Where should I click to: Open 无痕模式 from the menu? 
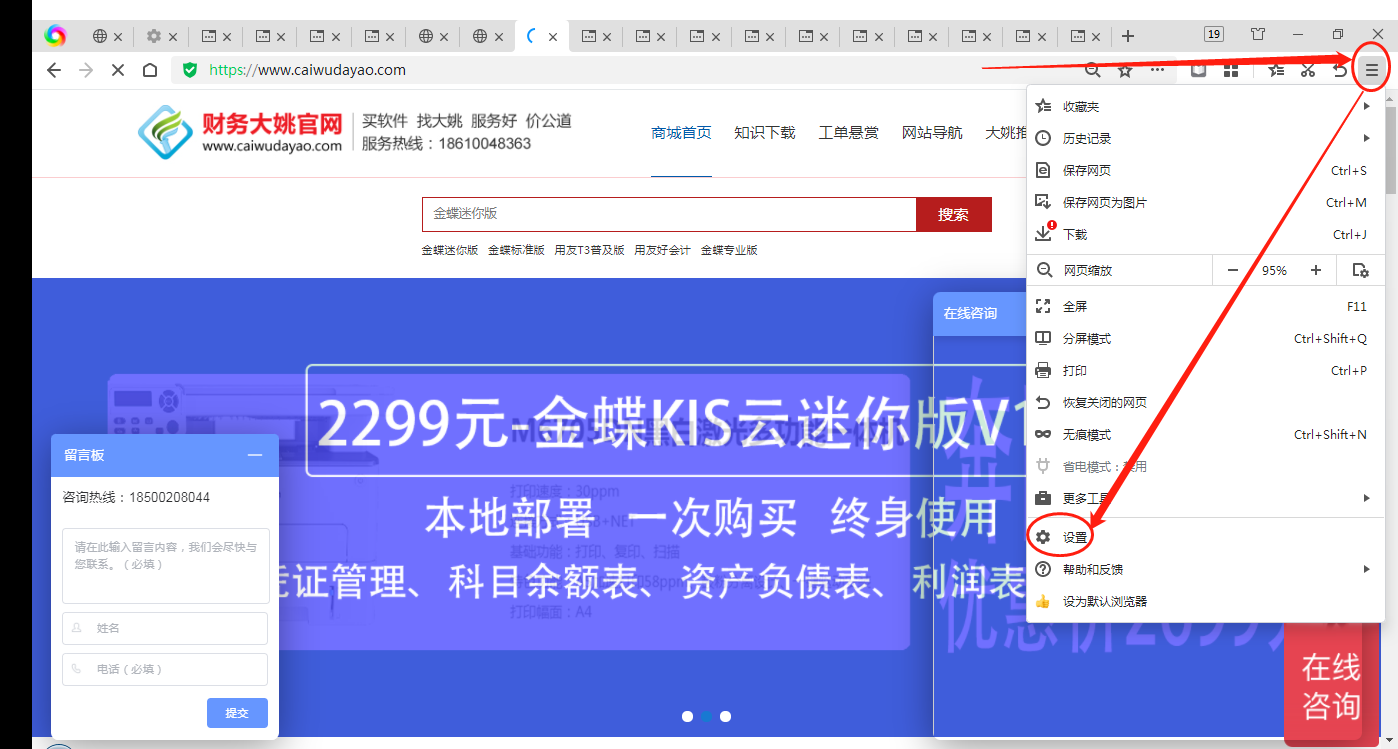click(1204, 434)
